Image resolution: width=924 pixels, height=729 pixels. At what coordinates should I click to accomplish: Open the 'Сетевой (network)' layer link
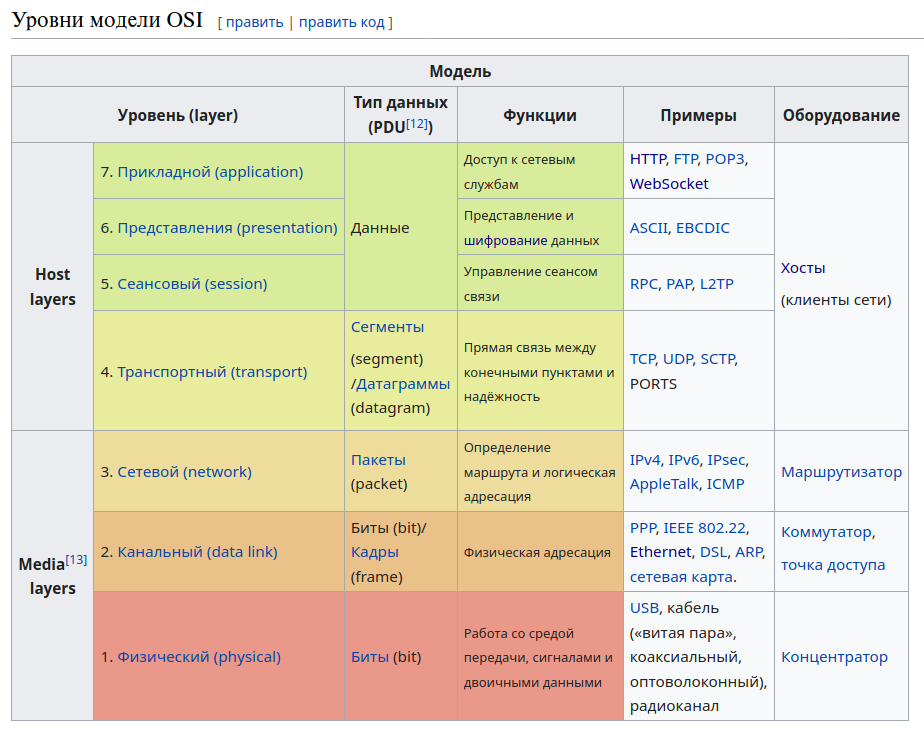(x=184, y=472)
